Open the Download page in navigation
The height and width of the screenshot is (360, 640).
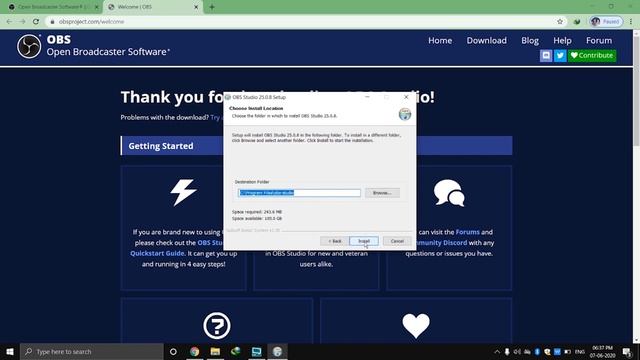(x=487, y=40)
